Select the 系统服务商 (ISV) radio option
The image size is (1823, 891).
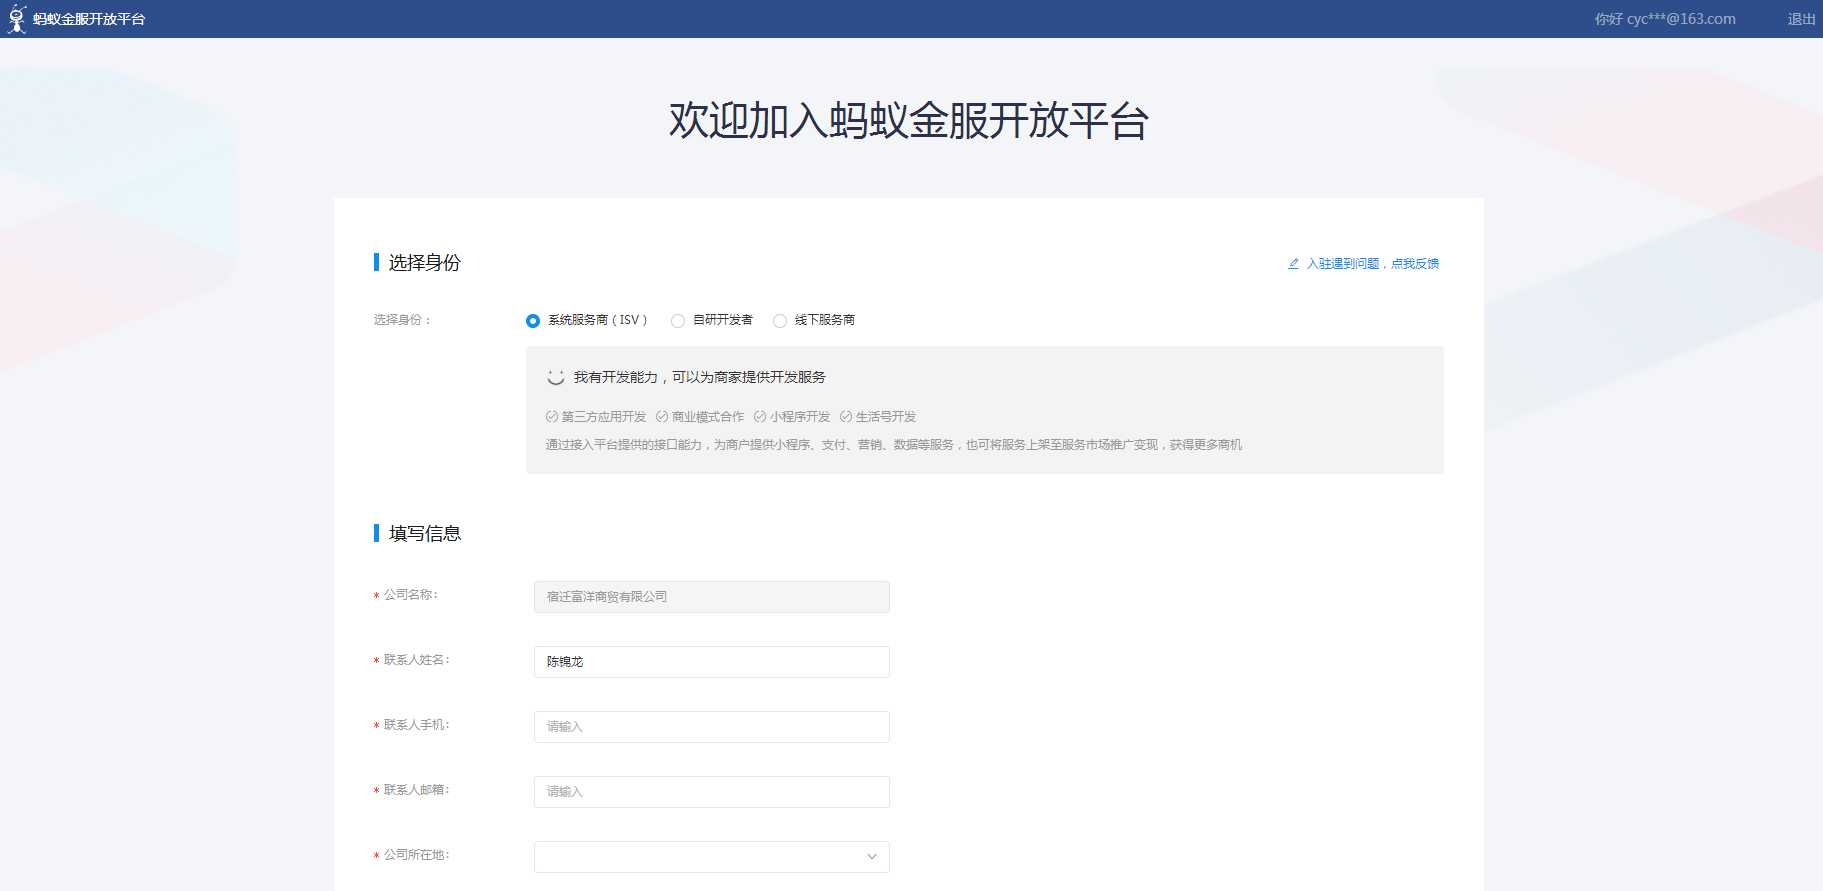[x=533, y=321]
